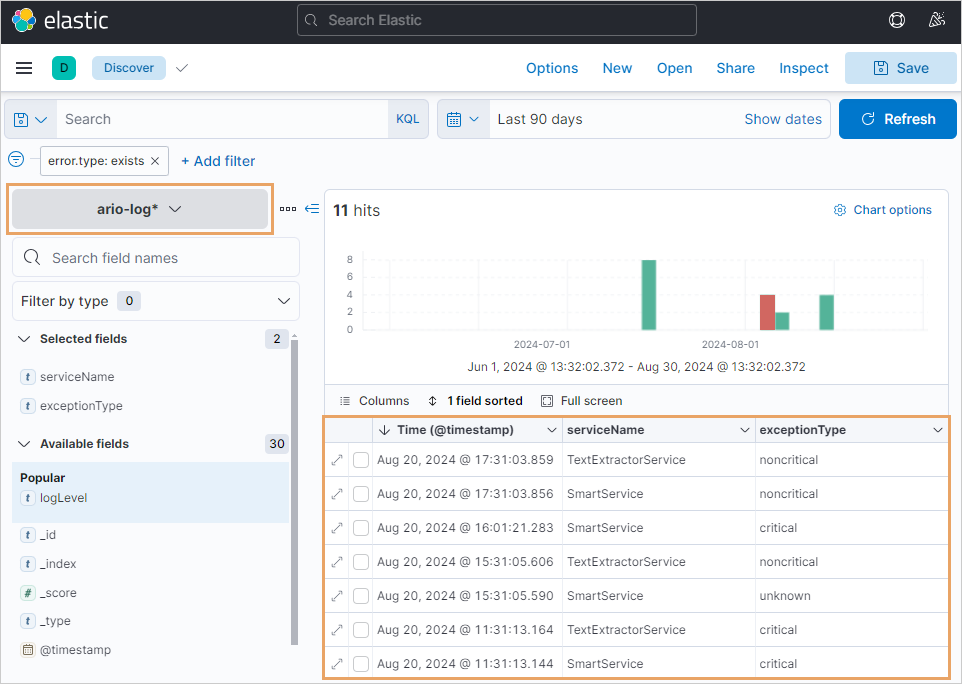This screenshot has width=962, height=684.
Task: Click the + Add filter link
Action: click(x=218, y=161)
